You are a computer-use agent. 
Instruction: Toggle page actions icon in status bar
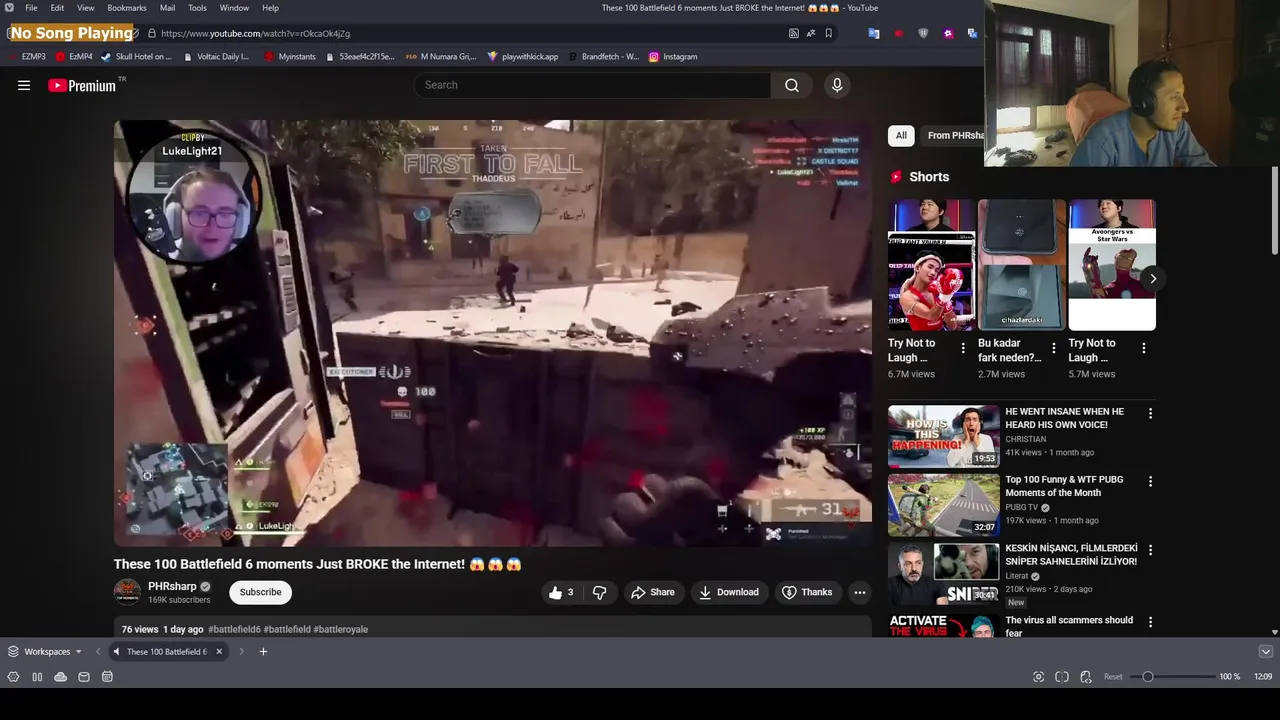point(1086,677)
